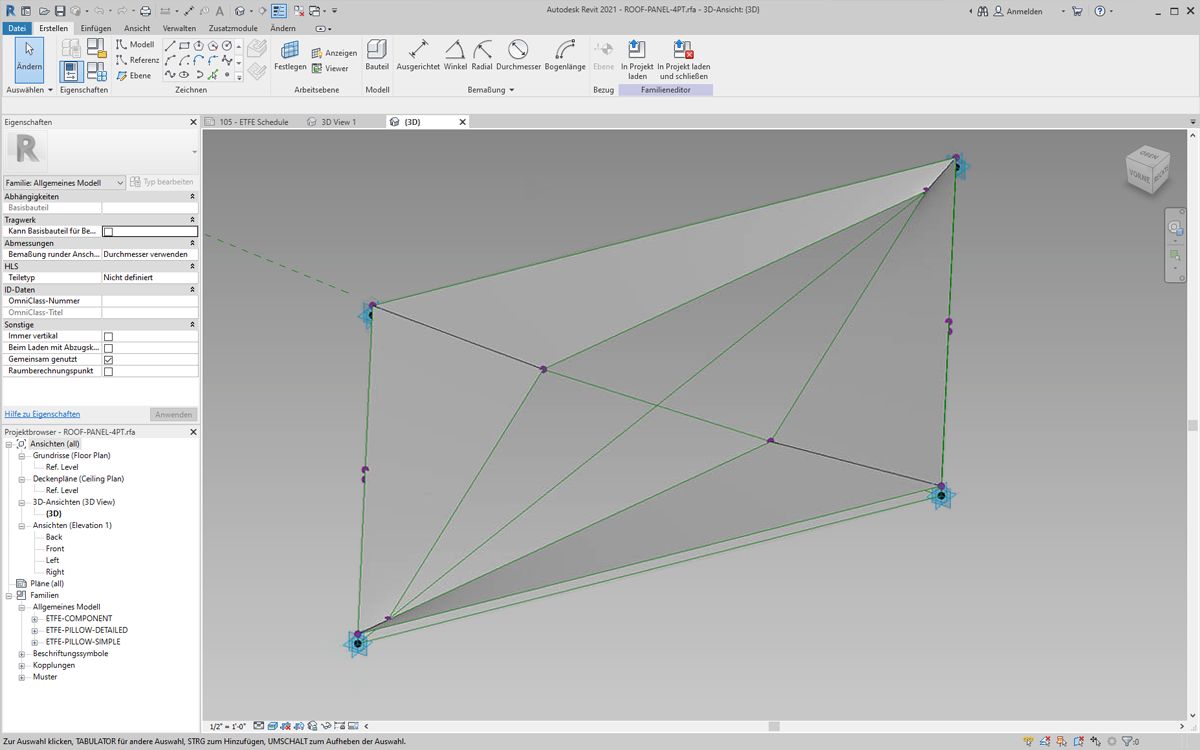Image resolution: width=1200 pixels, height=750 pixels.
Task: Click the Bogenlänge dimension tool
Action: [x=565, y=55]
